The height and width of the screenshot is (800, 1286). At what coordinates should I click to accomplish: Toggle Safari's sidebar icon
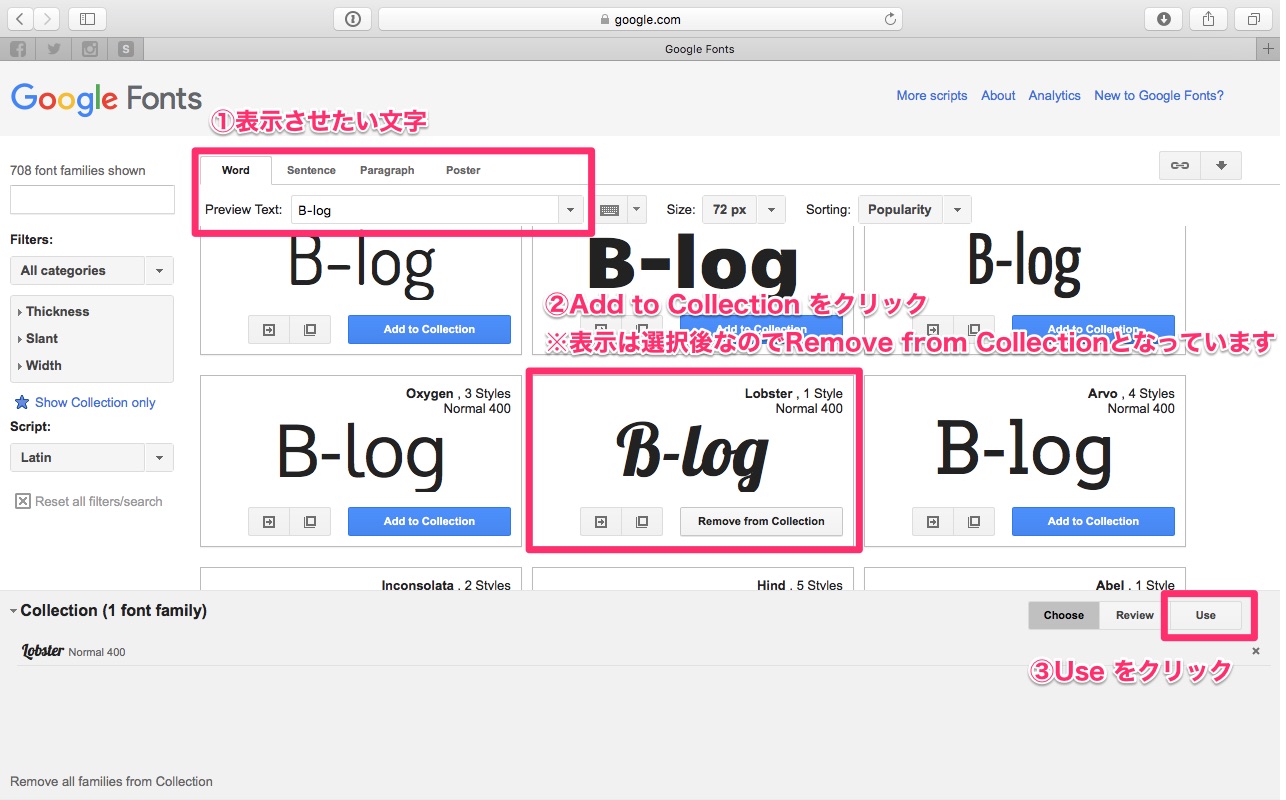click(87, 19)
